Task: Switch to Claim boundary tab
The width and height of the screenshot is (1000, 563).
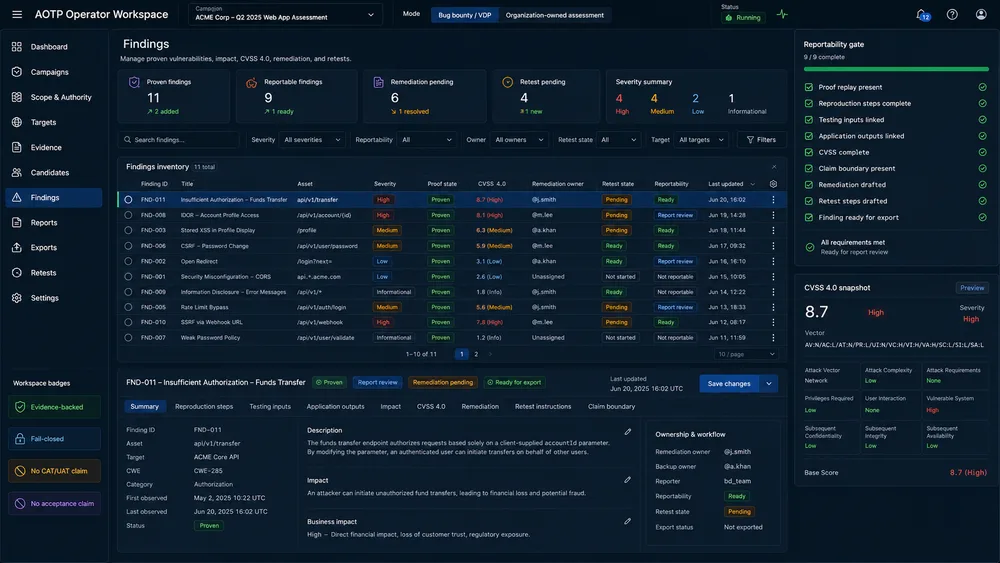Action: 612,406
